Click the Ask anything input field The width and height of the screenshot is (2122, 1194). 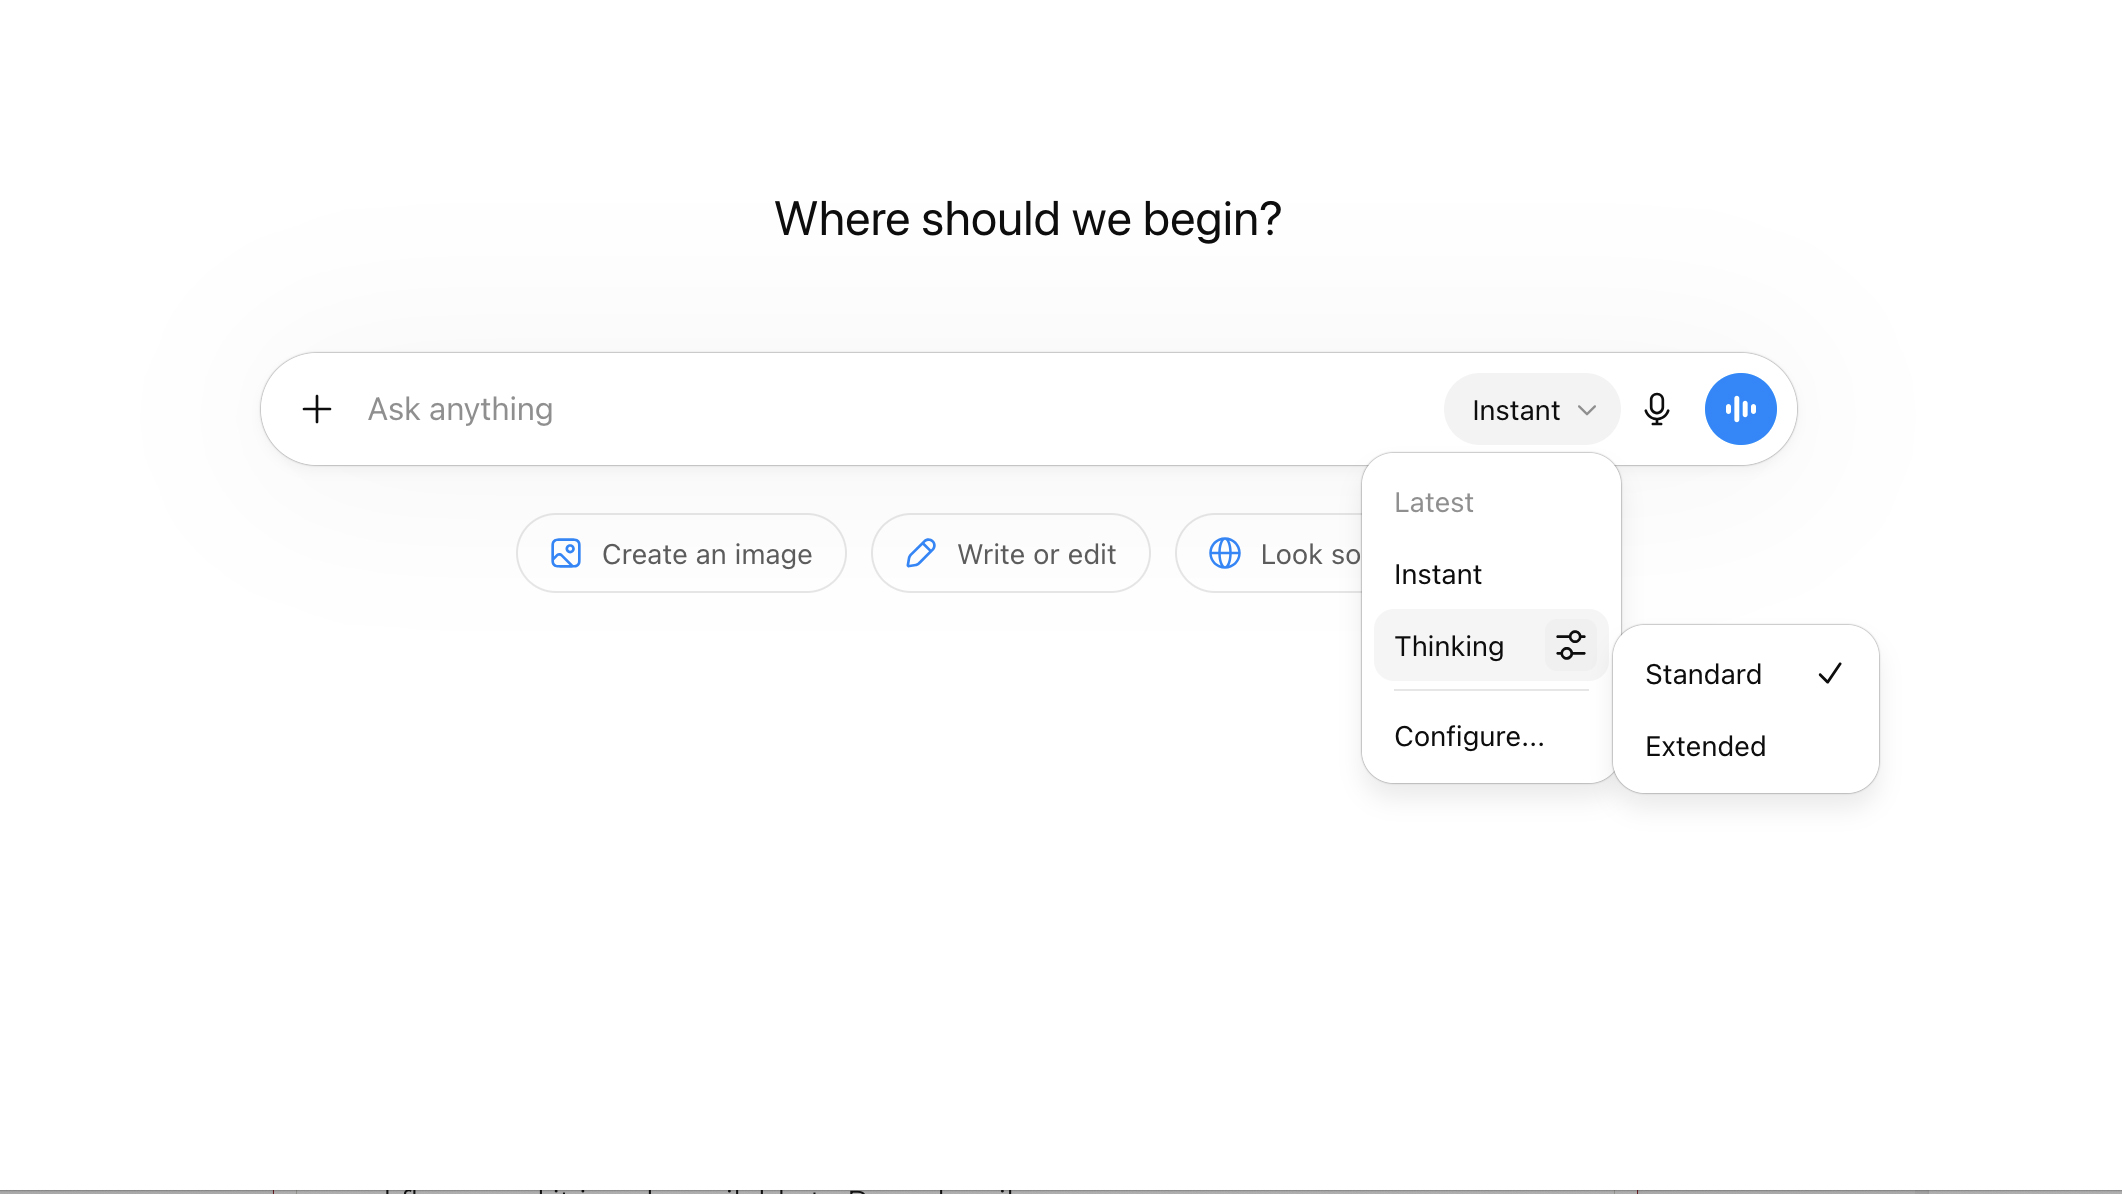tap(800, 409)
